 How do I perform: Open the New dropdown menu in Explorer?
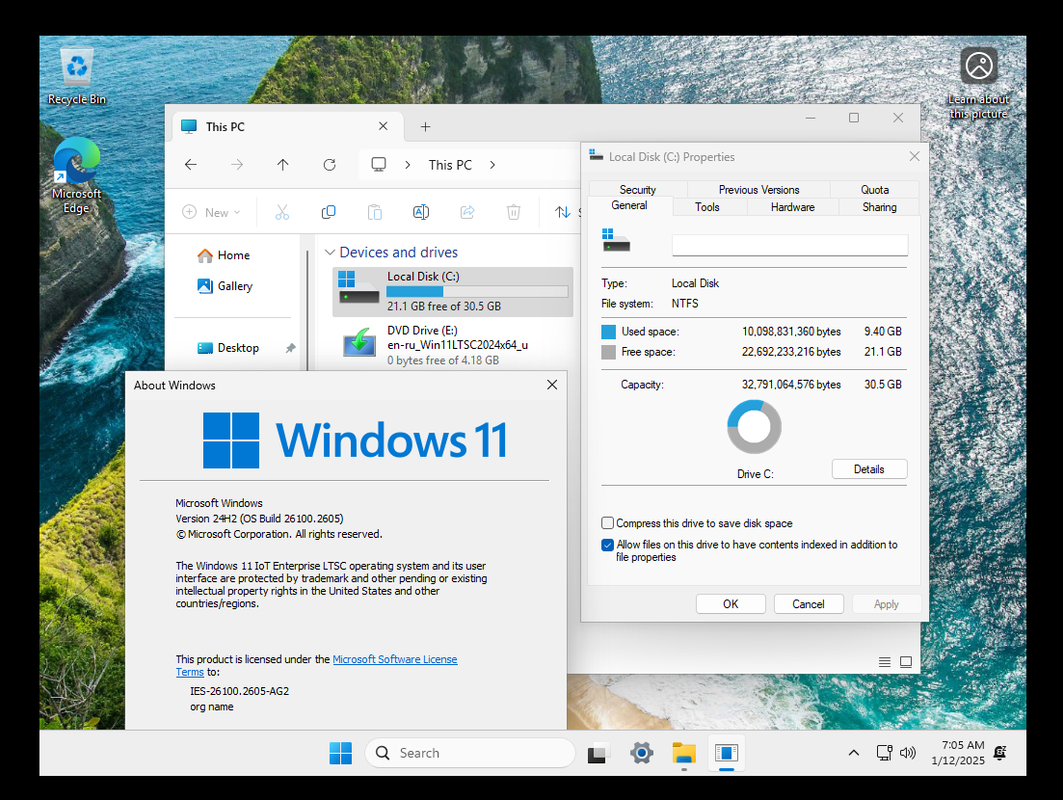[x=212, y=212]
